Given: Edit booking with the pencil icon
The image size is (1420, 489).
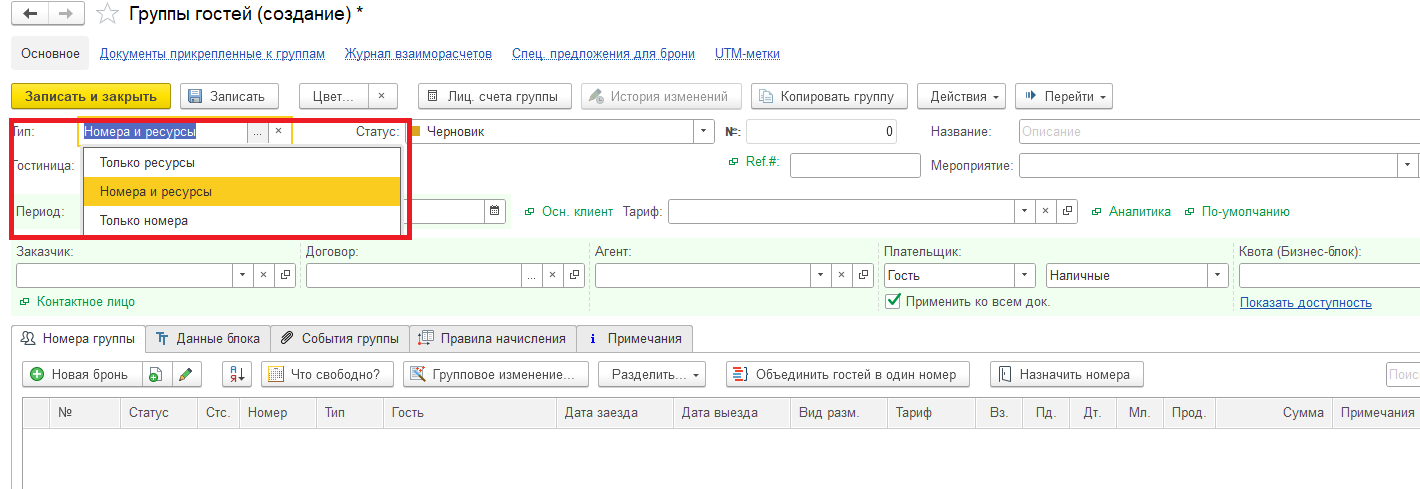Looking at the screenshot, I should click(185, 375).
